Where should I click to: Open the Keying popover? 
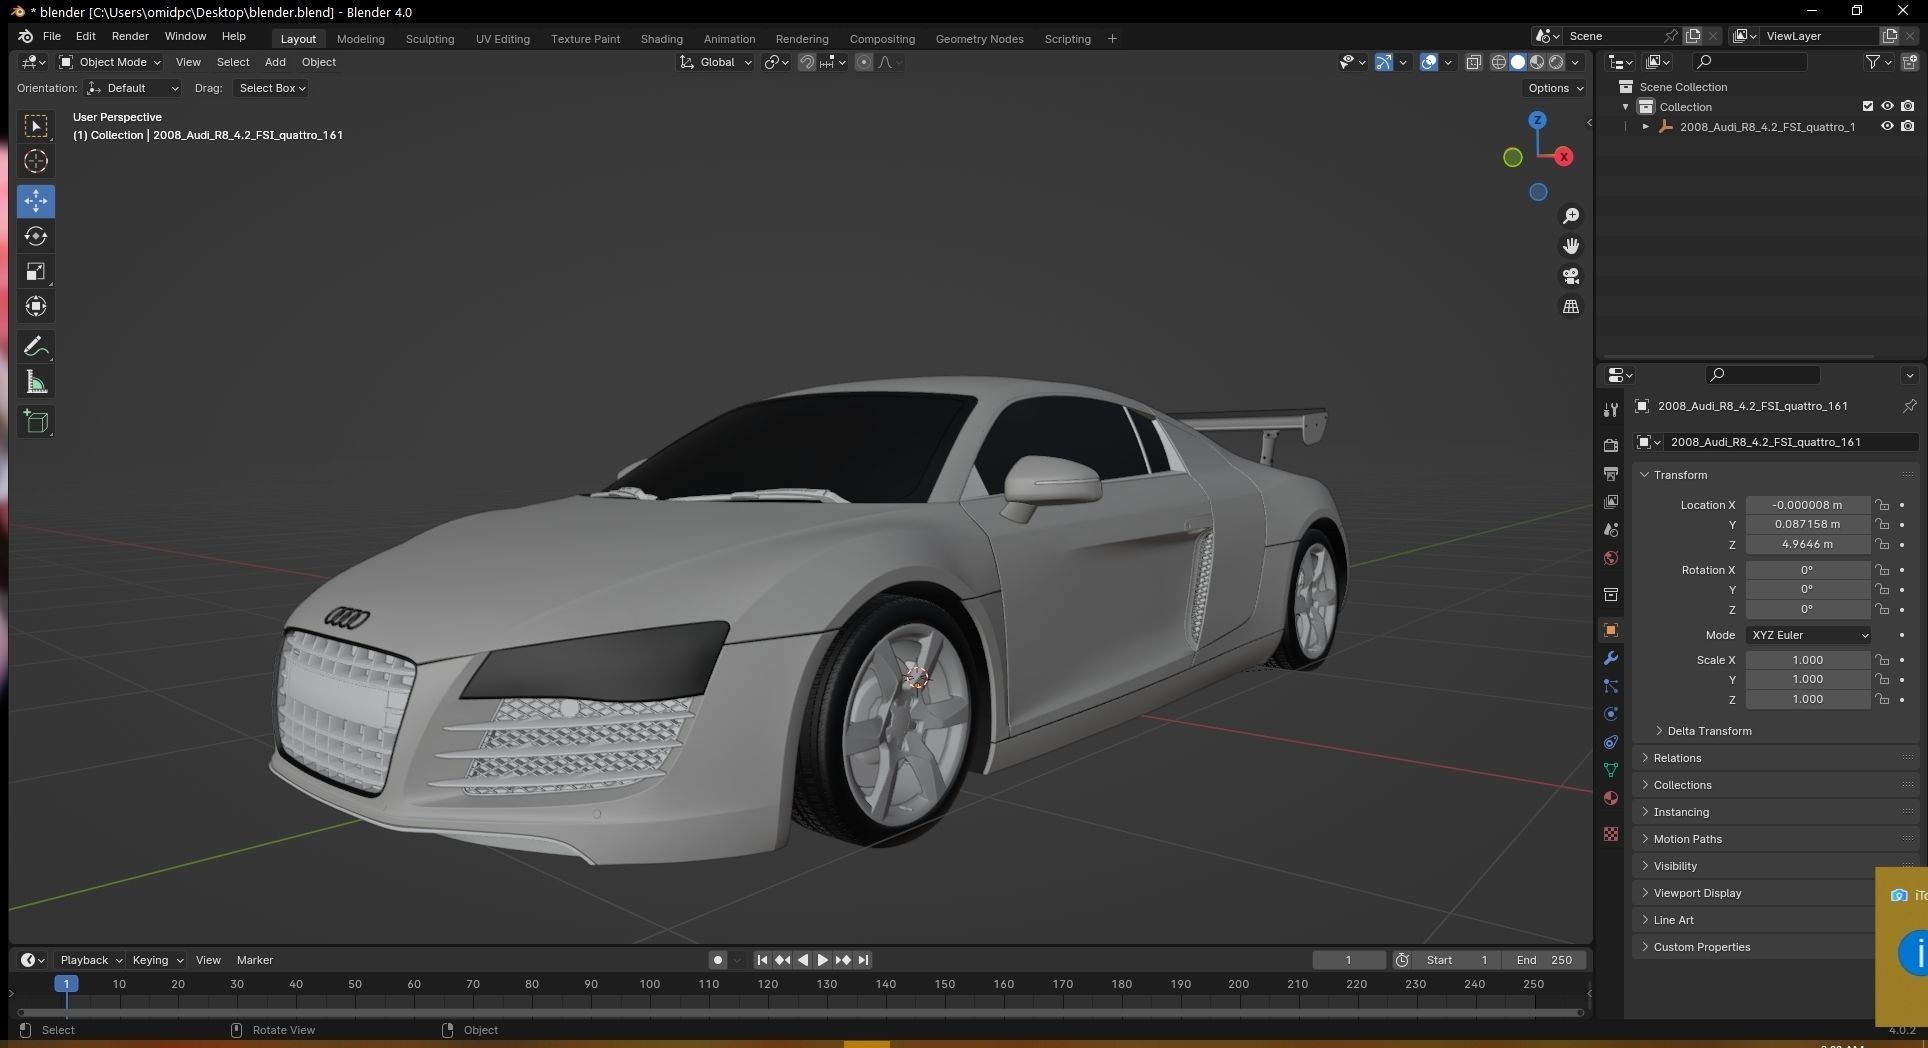[x=157, y=960]
